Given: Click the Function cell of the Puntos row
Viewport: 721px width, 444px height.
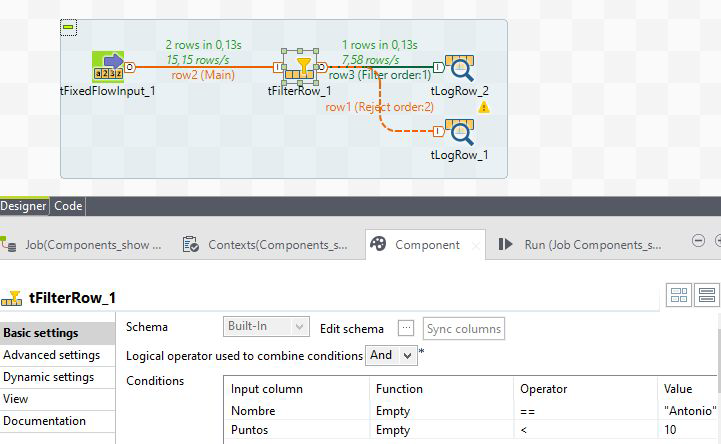Looking at the screenshot, I should pyautogui.click(x=441, y=430).
